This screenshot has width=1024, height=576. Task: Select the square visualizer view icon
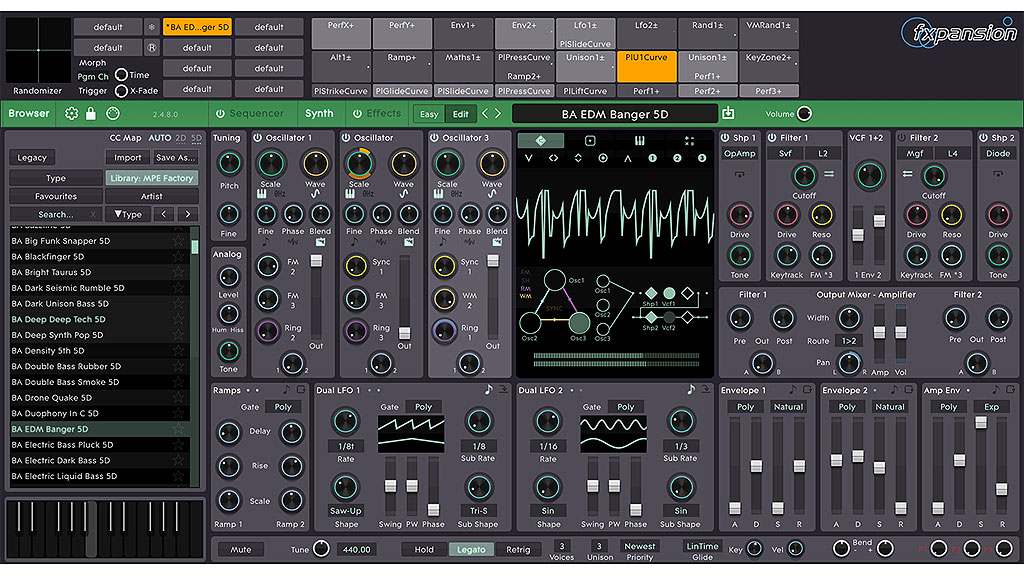tap(590, 141)
